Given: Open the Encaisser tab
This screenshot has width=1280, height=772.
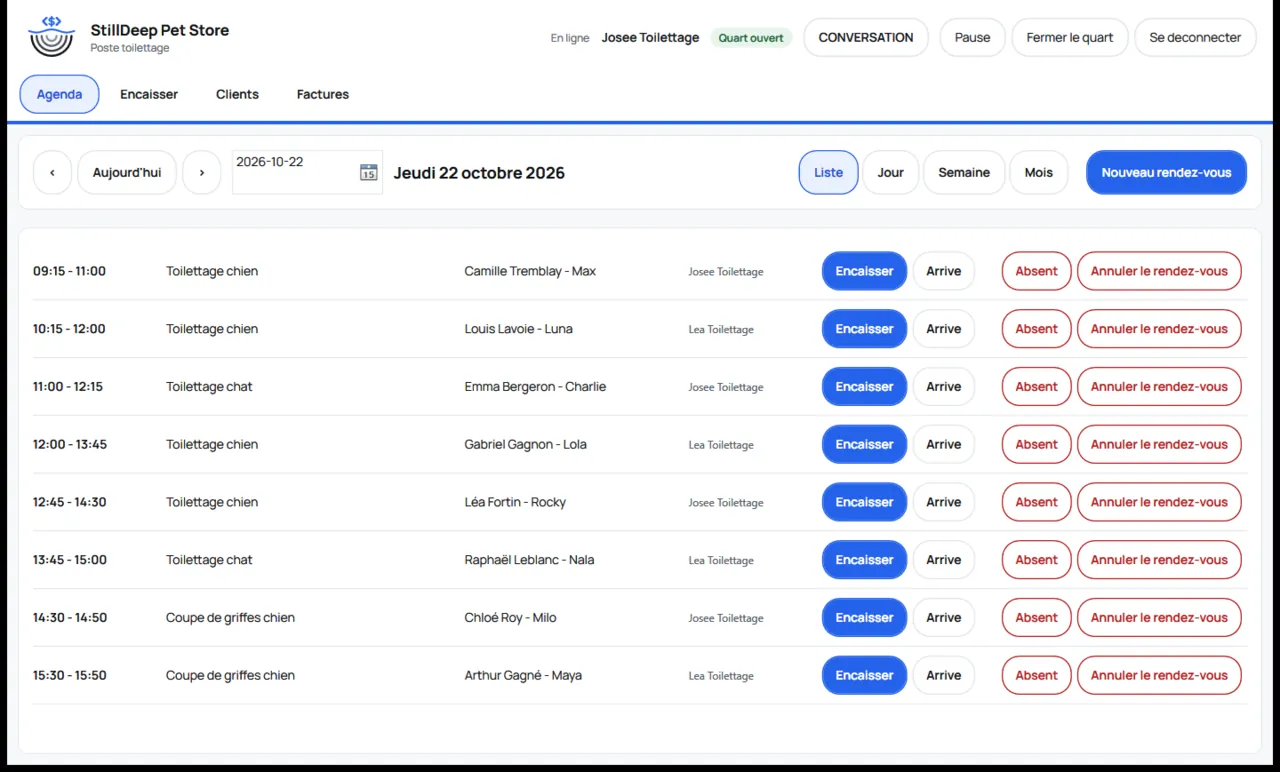Looking at the screenshot, I should point(149,94).
